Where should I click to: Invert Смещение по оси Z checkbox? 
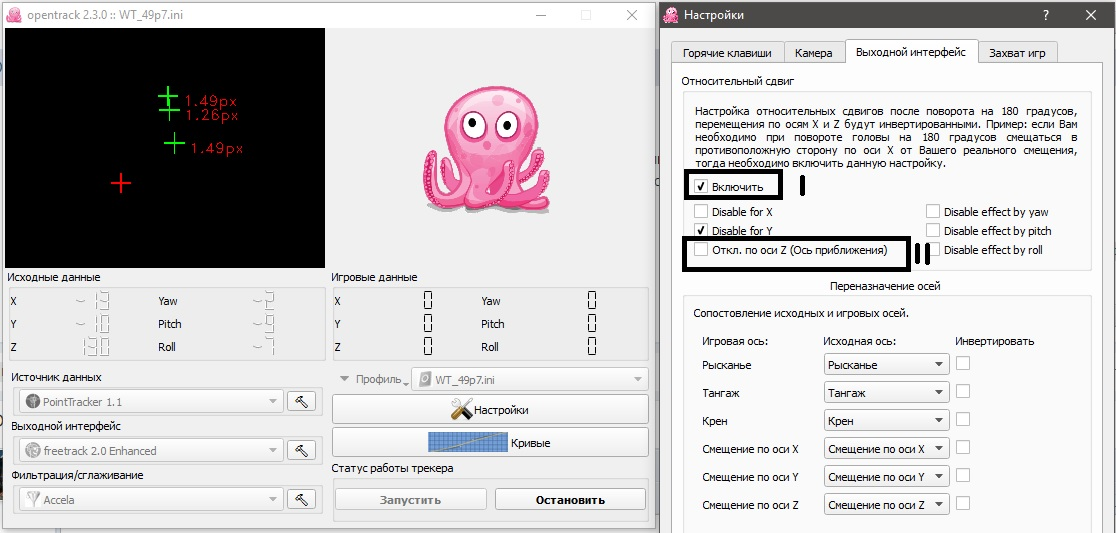pos(963,503)
